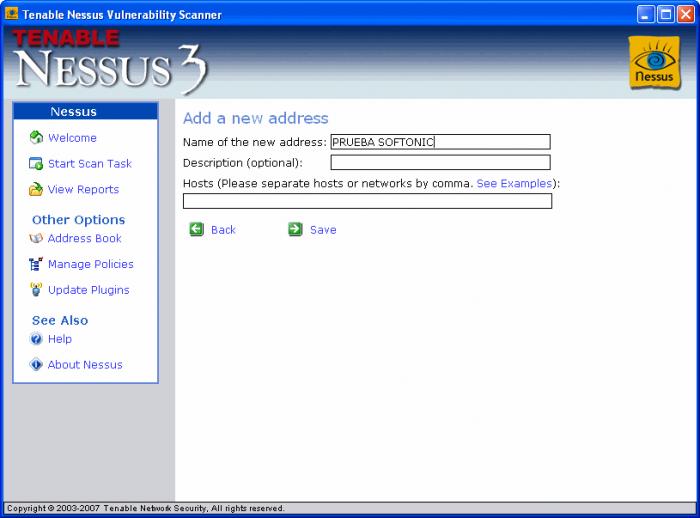Click the title bar application icon
Image resolution: width=700 pixels, height=518 pixels.
pos(11,14)
